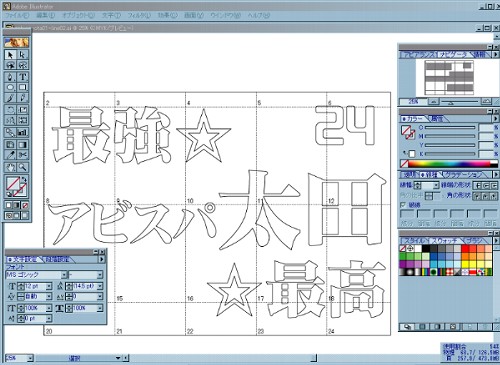Viewport: 500px width, 365px height.
Task: Click the Eyedropper tool
Action: pyautogui.click(x=10, y=155)
